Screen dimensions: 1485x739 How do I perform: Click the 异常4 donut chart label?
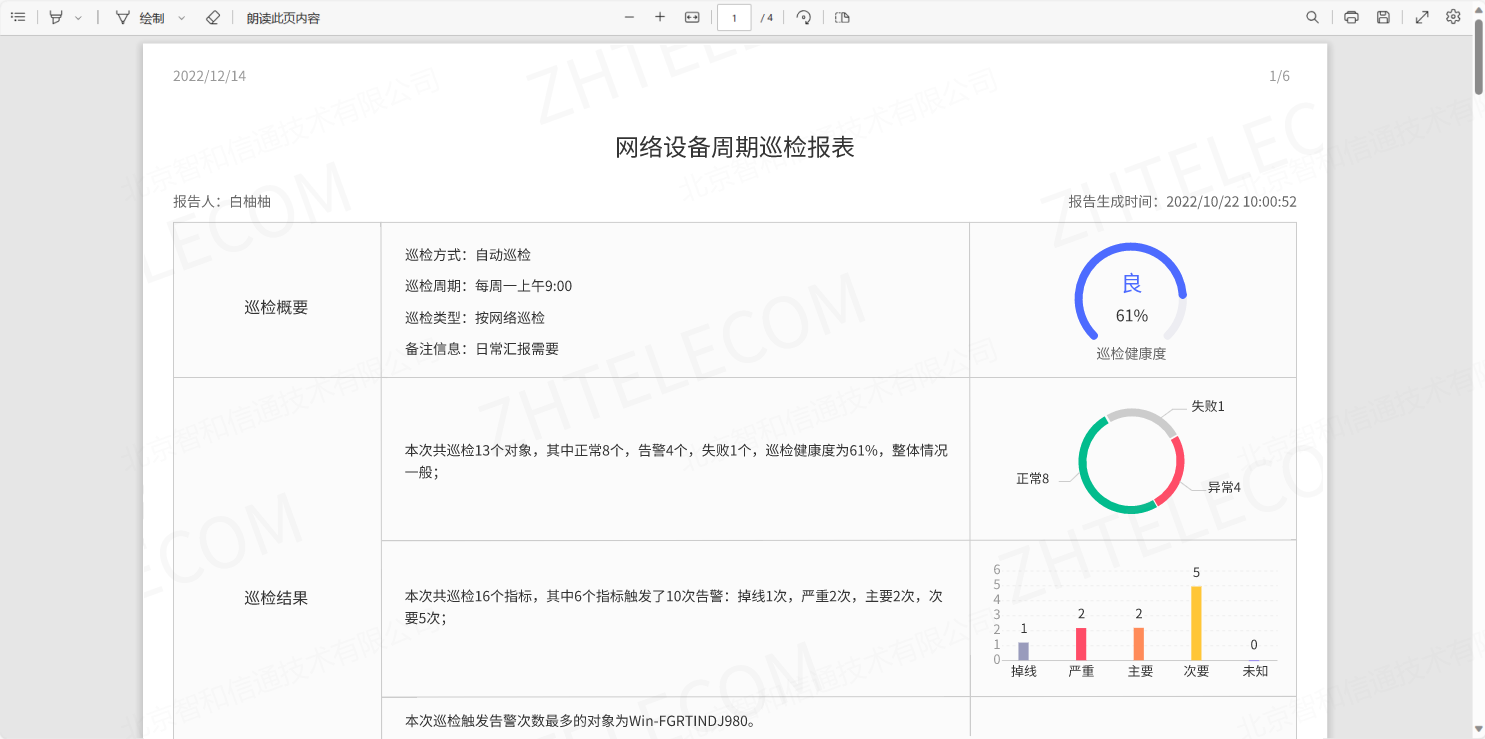point(1224,487)
